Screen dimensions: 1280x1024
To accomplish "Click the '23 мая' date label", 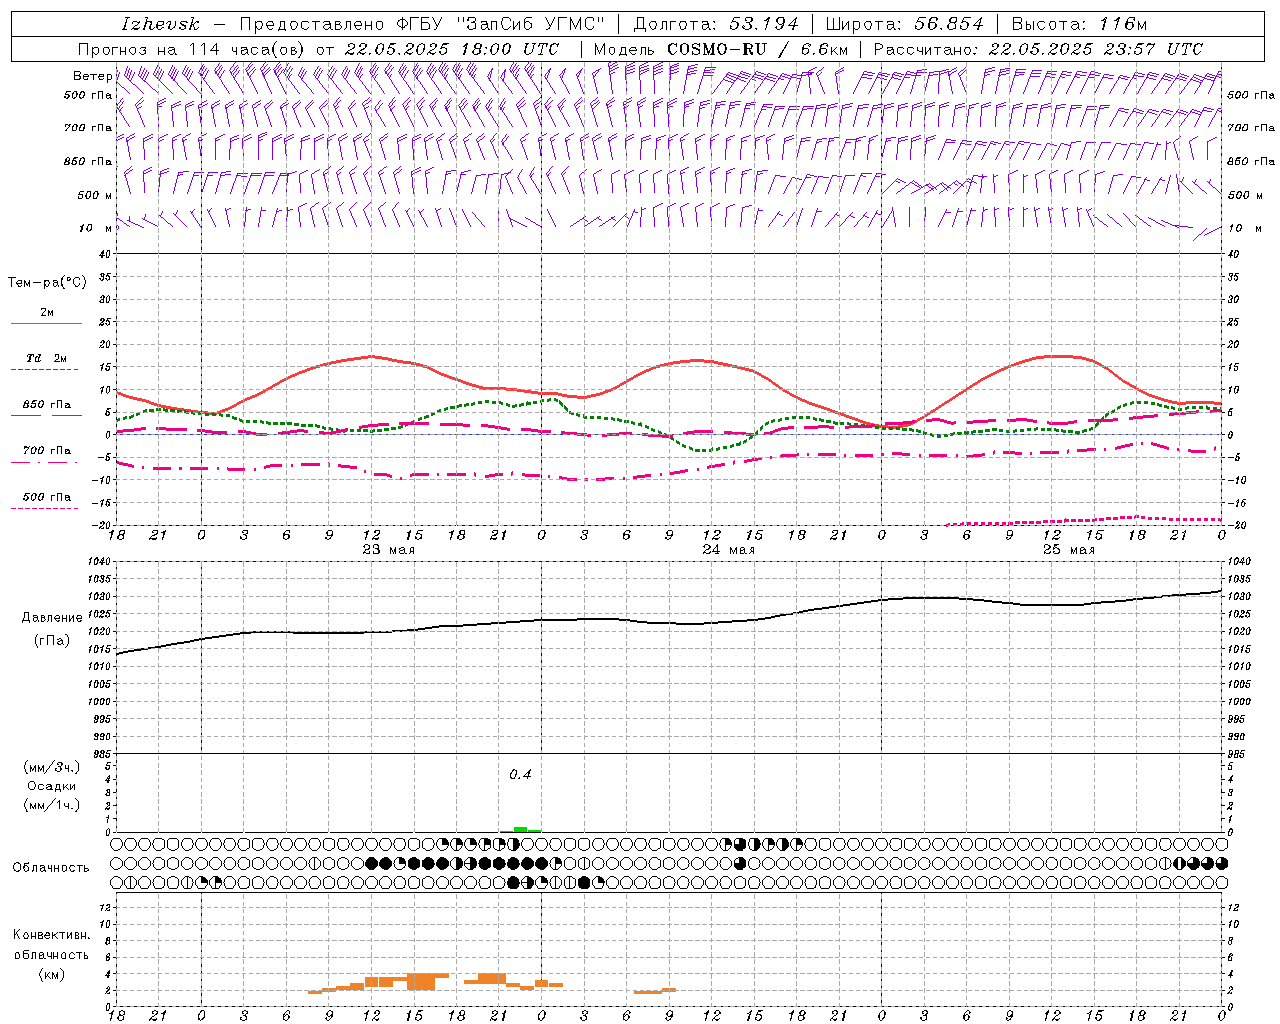I will [389, 550].
